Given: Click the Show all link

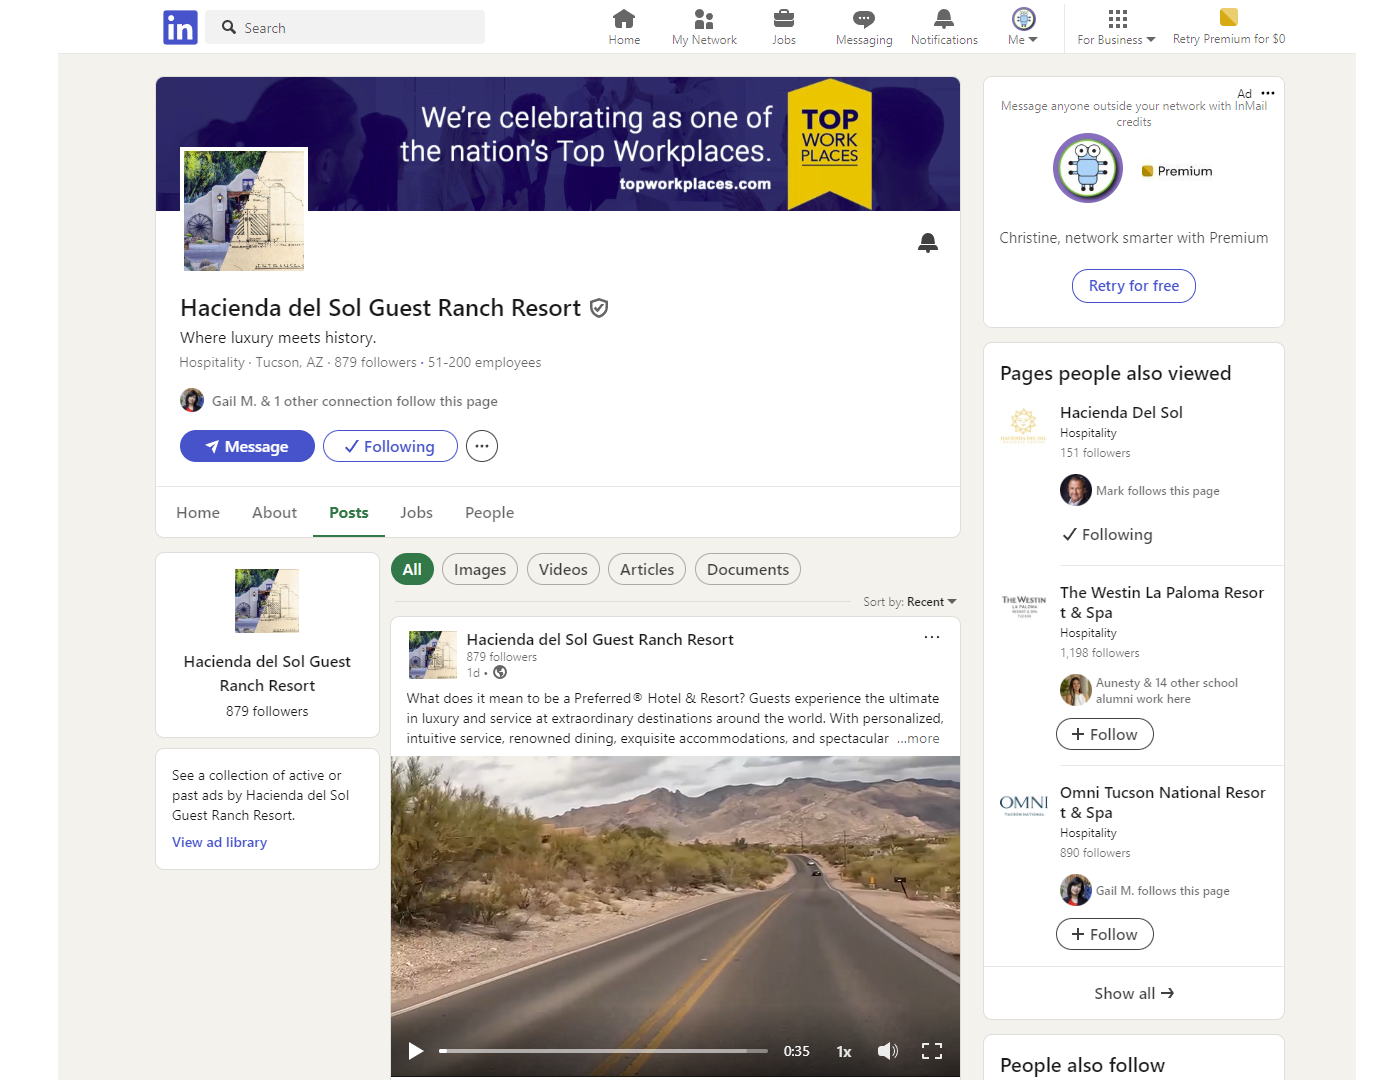Looking at the screenshot, I should click(x=1134, y=993).
